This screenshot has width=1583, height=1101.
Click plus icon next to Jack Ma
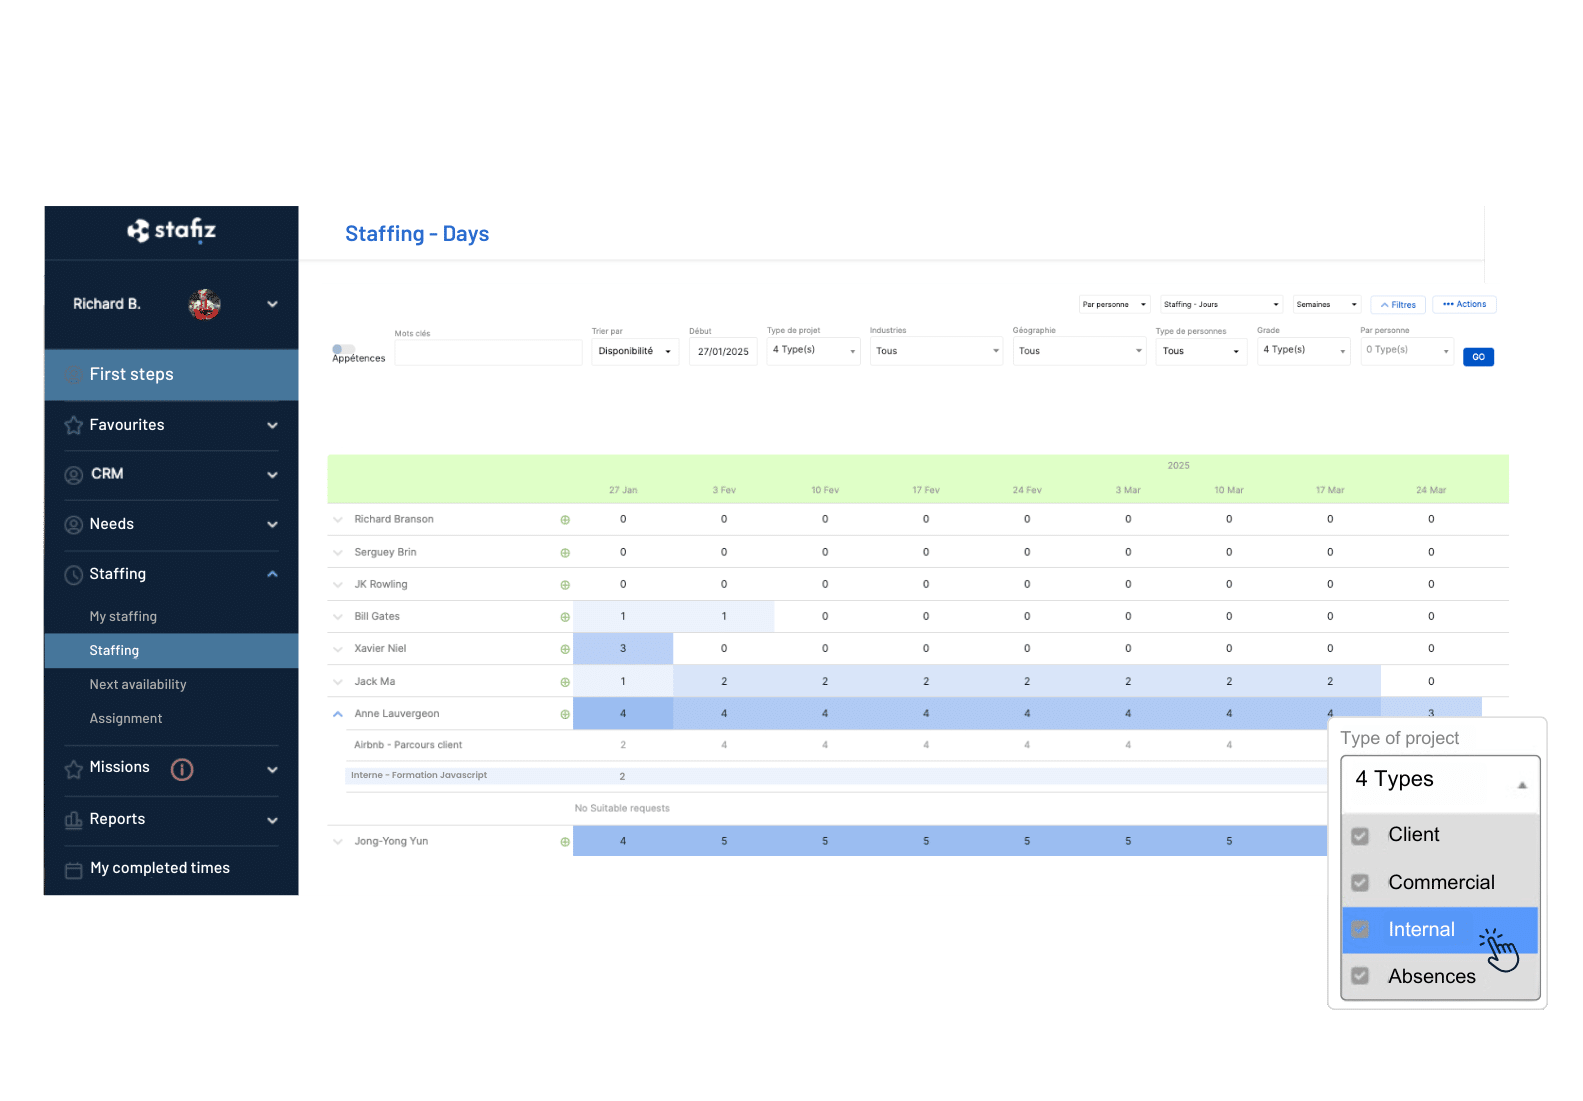(565, 682)
